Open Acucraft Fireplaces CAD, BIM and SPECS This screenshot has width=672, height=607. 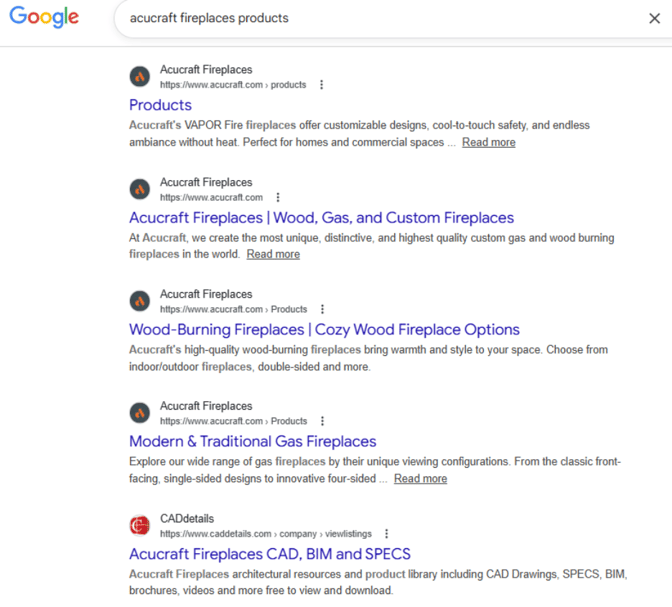[269, 553]
